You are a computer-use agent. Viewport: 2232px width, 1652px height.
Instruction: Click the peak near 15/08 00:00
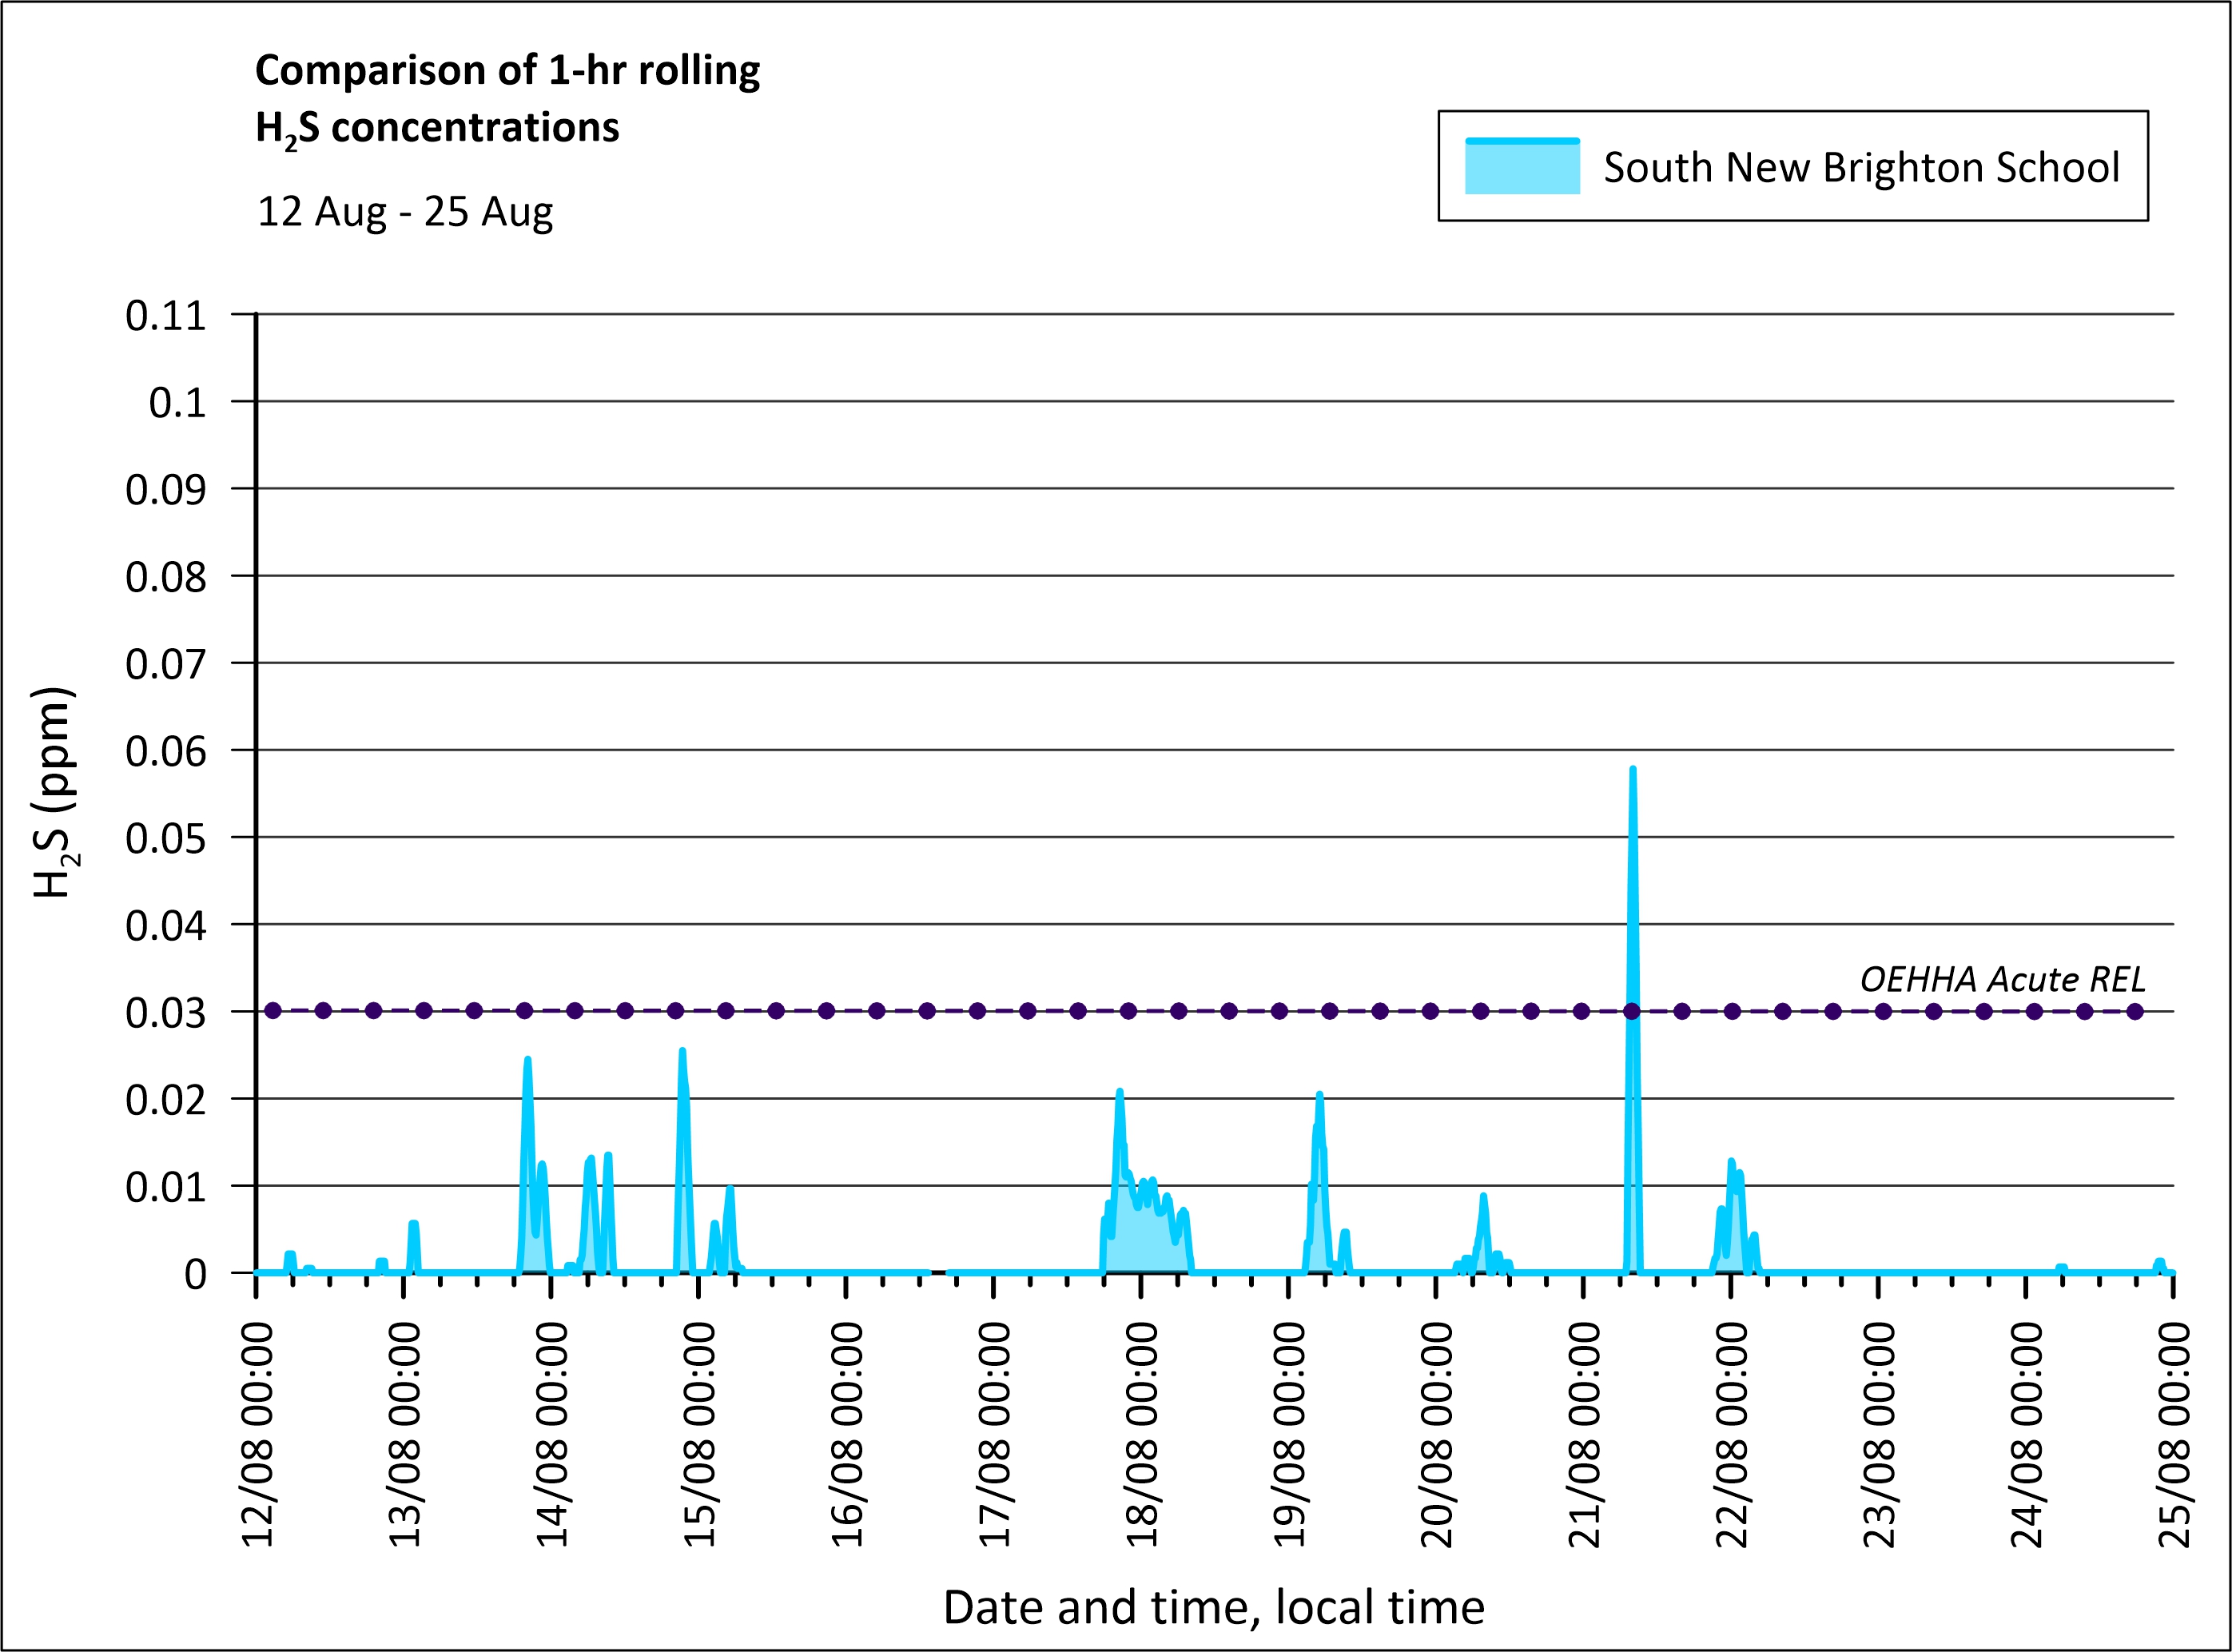(x=682, y=1053)
